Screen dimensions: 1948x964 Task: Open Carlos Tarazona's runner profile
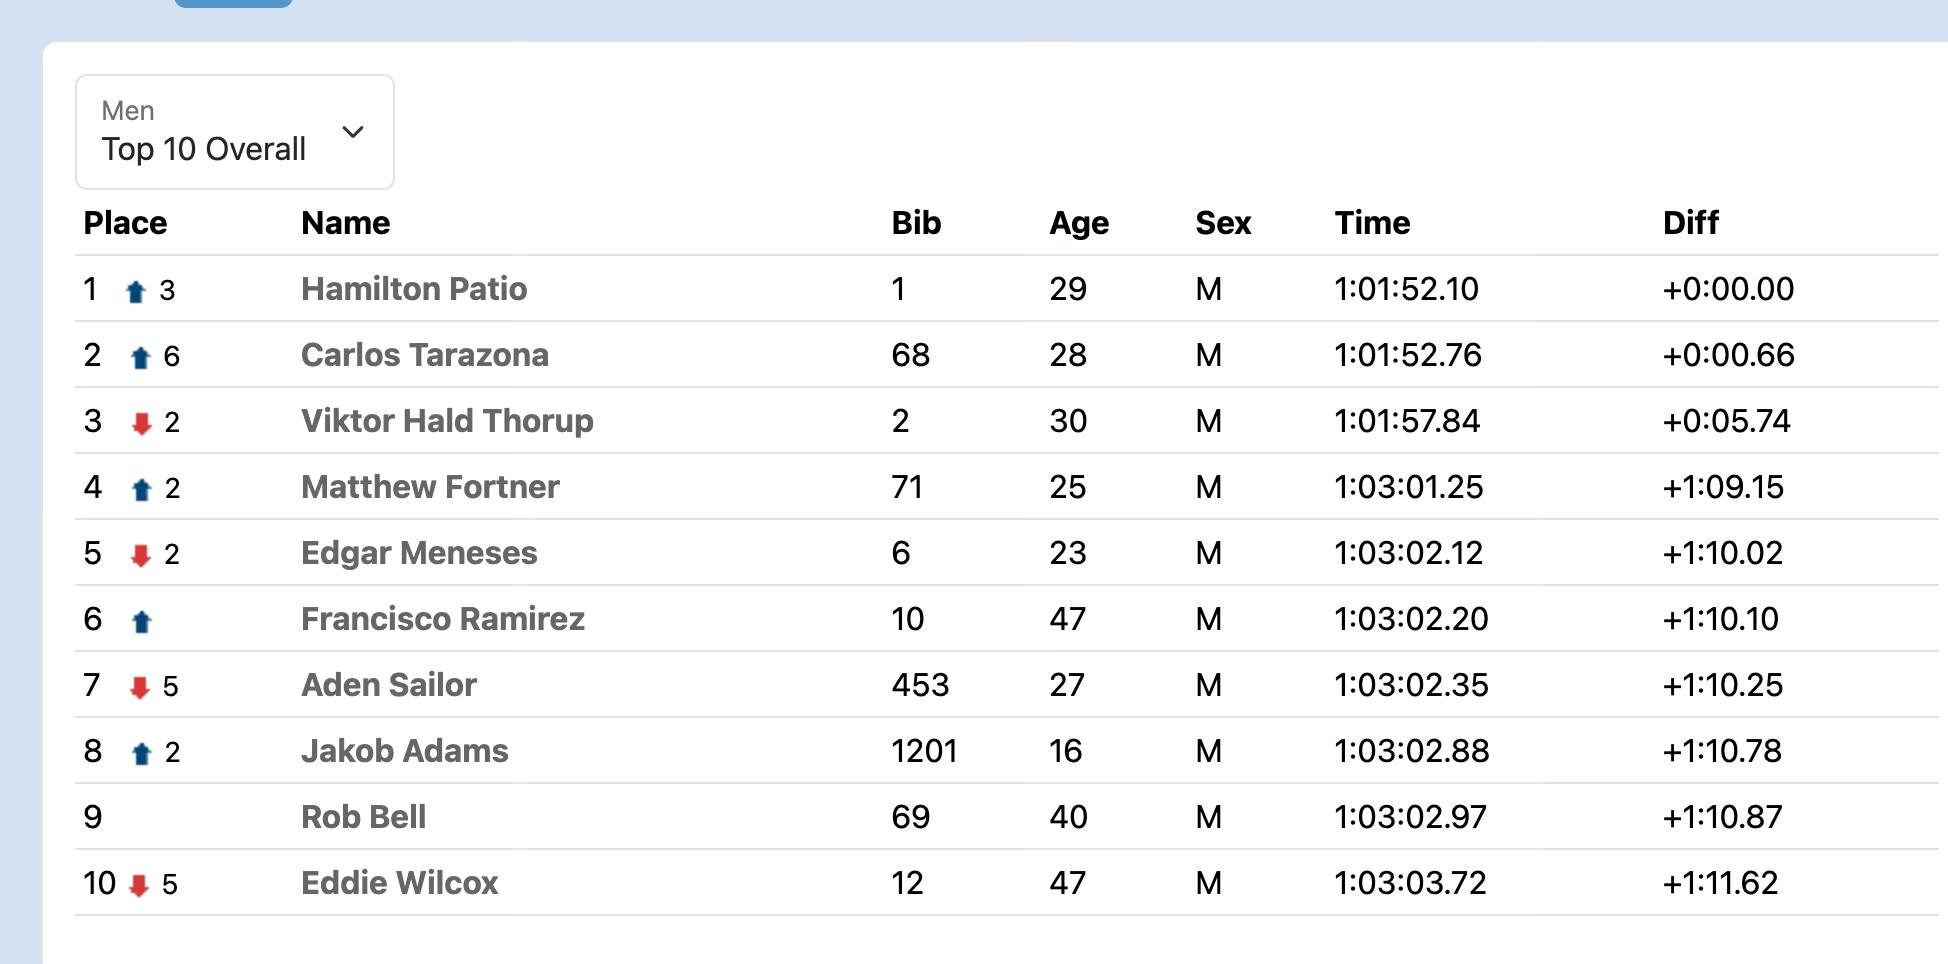click(425, 355)
